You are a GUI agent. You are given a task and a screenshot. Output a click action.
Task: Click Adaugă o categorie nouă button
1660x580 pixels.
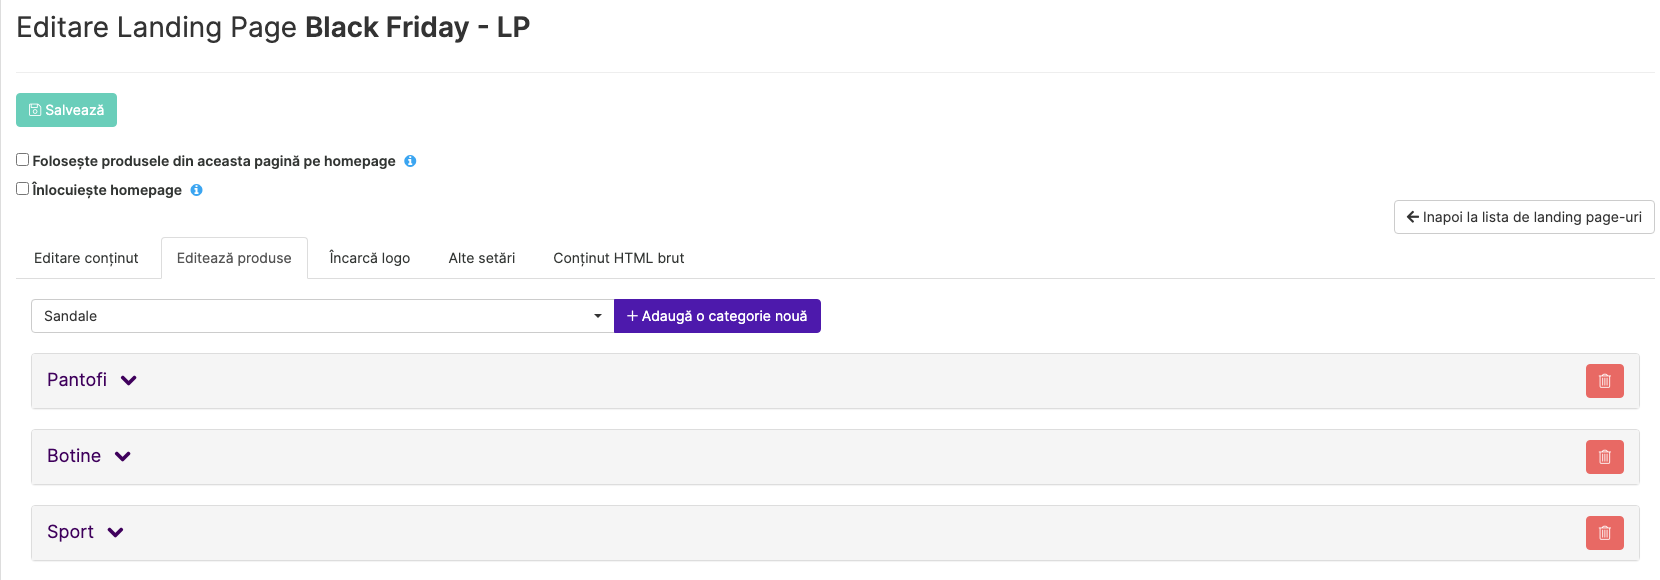coord(717,316)
